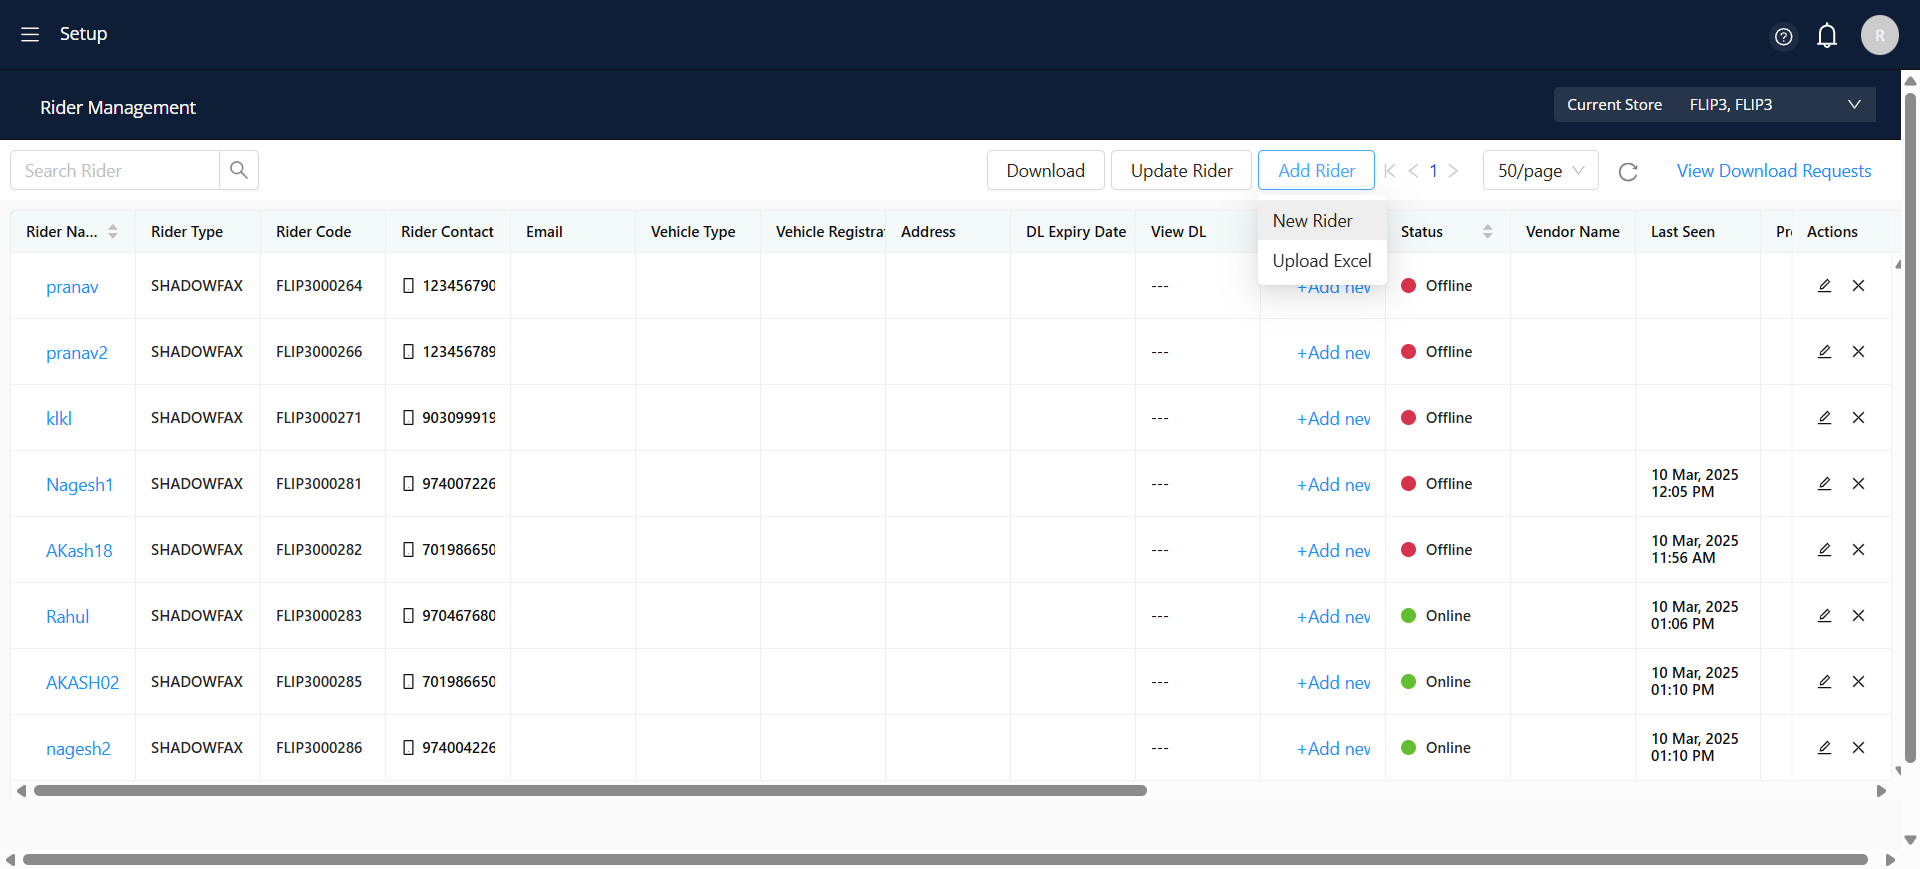This screenshot has height=869, width=1920.
Task: Open the help question mark icon
Action: (x=1783, y=37)
